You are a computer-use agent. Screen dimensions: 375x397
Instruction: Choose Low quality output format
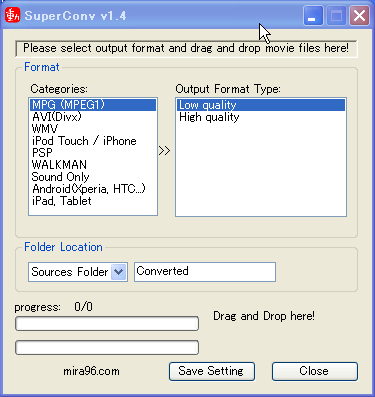261,105
